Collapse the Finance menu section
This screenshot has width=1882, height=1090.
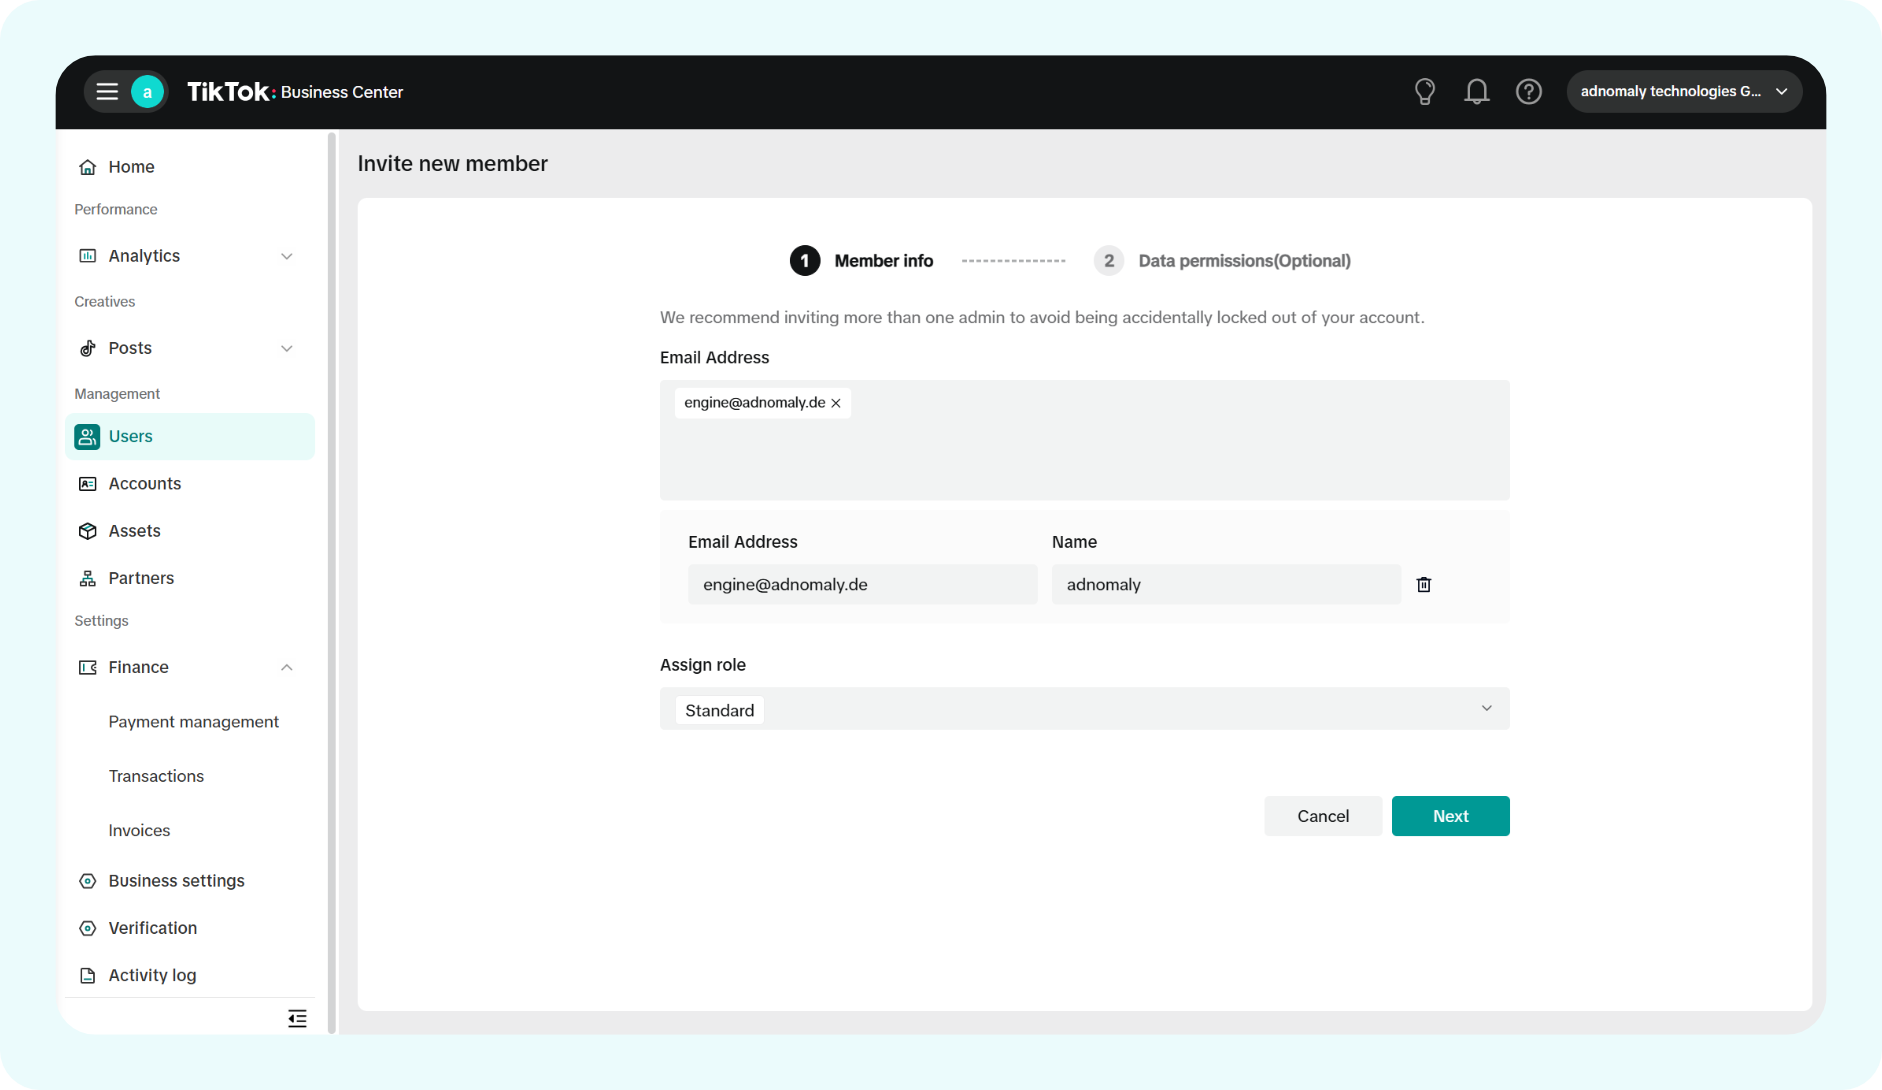[286, 667]
